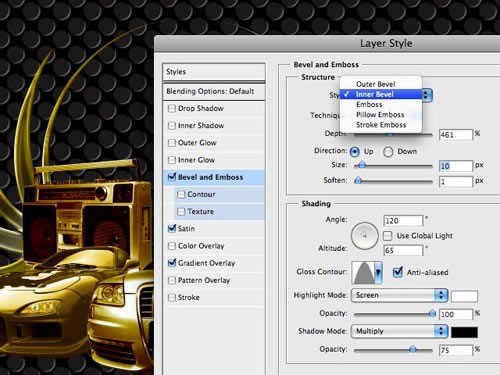Image resolution: width=500 pixels, height=375 pixels.
Task: Expand the Gloss Contour picker arrow
Action: [x=378, y=273]
